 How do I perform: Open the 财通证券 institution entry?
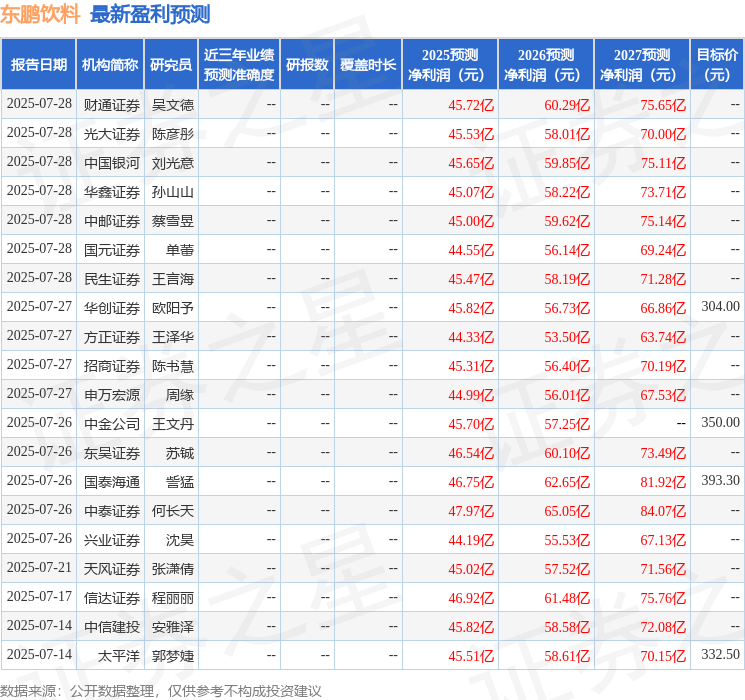[x=111, y=105]
